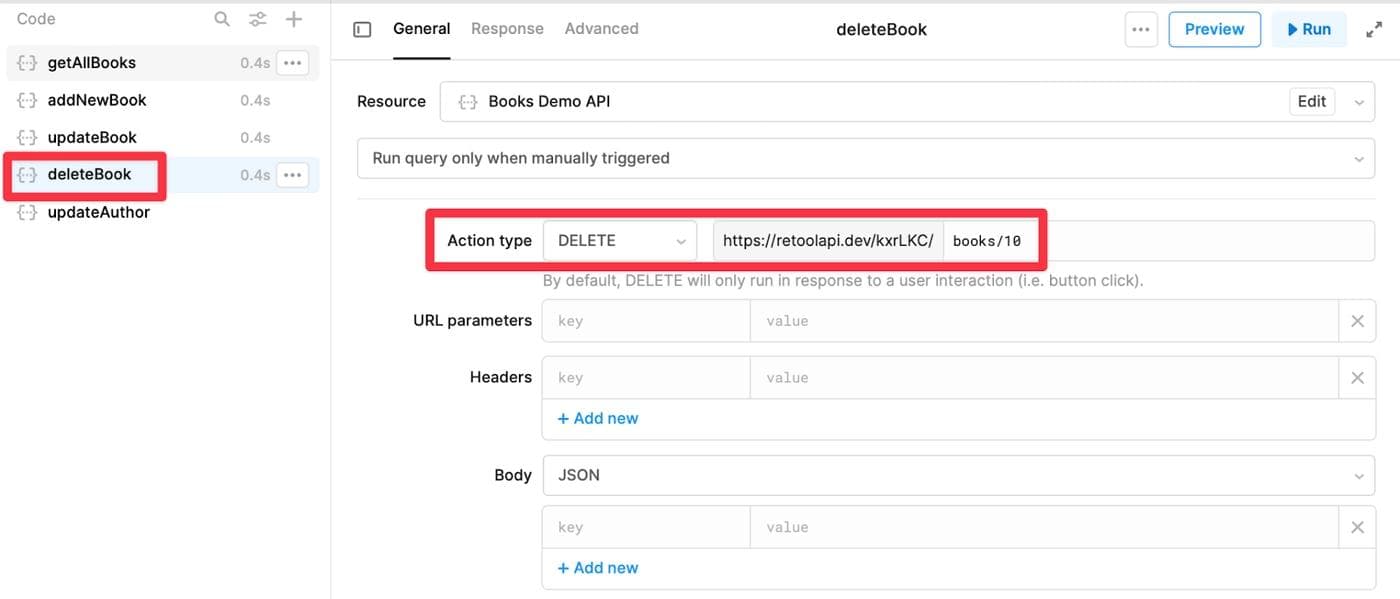The height and width of the screenshot is (599, 1400).
Task: Add a new query with plus icon
Action: click(294, 19)
